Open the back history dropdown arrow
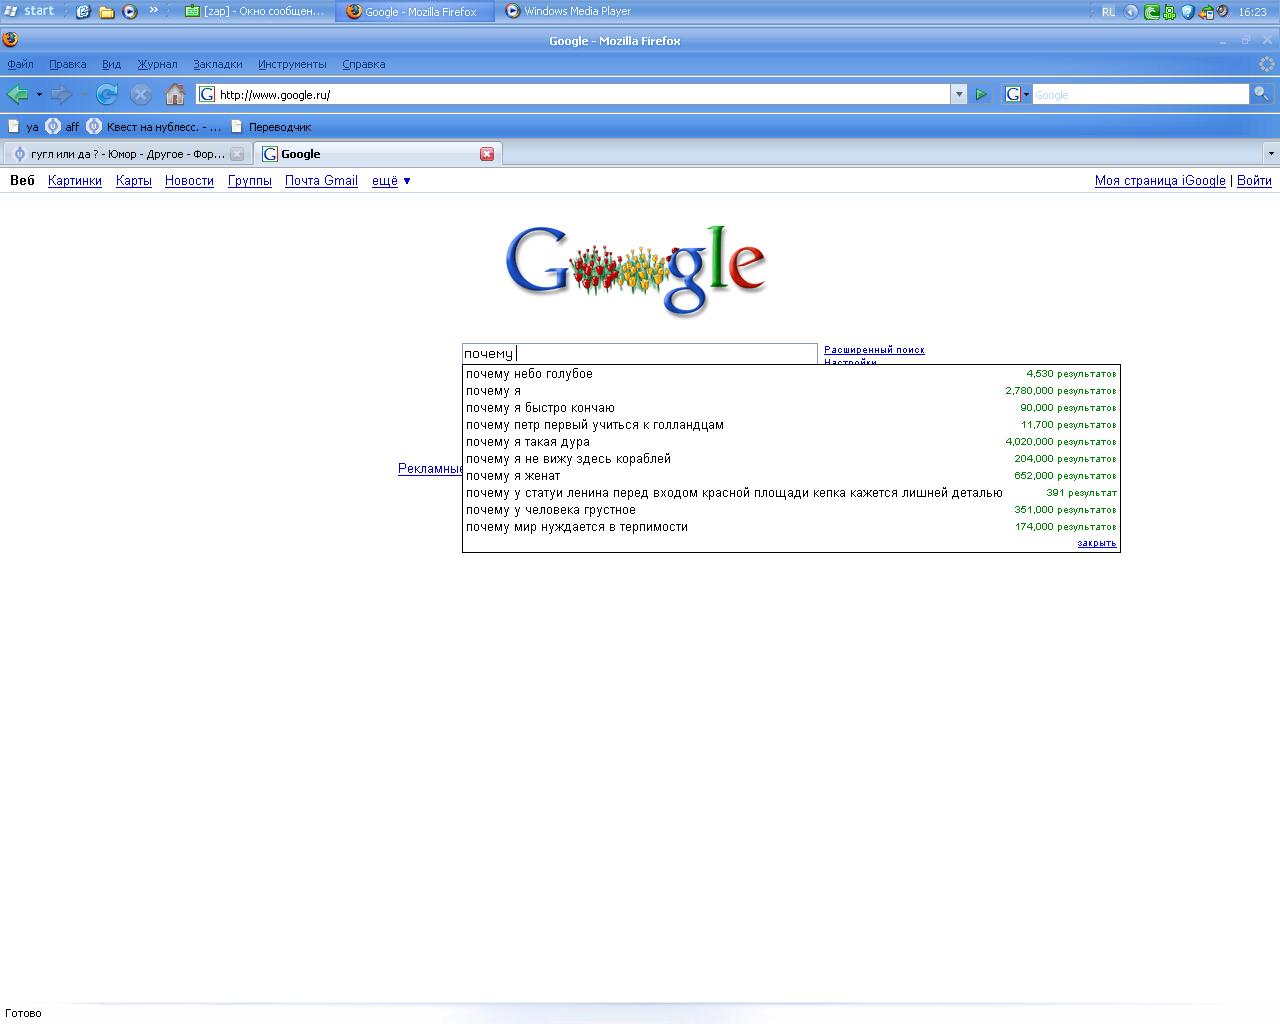This screenshot has width=1280, height=1024. [x=39, y=95]
